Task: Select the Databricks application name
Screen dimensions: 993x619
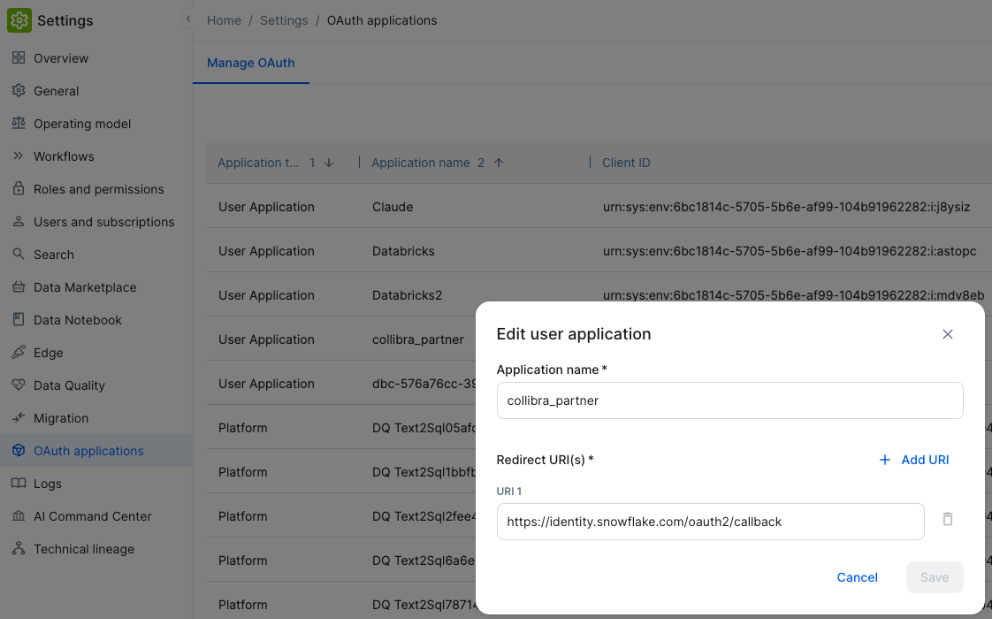Action: pyautogui.click(x=403, y=252)
